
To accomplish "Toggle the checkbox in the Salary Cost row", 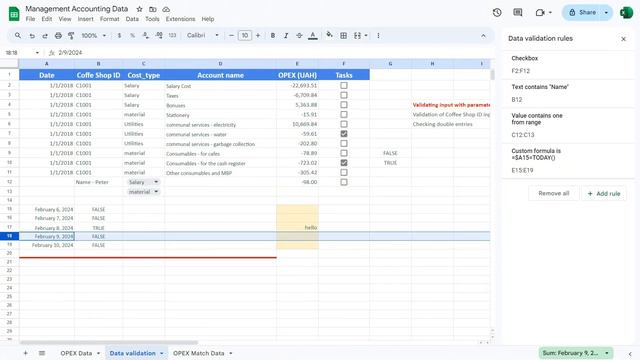I will (344, 85).
